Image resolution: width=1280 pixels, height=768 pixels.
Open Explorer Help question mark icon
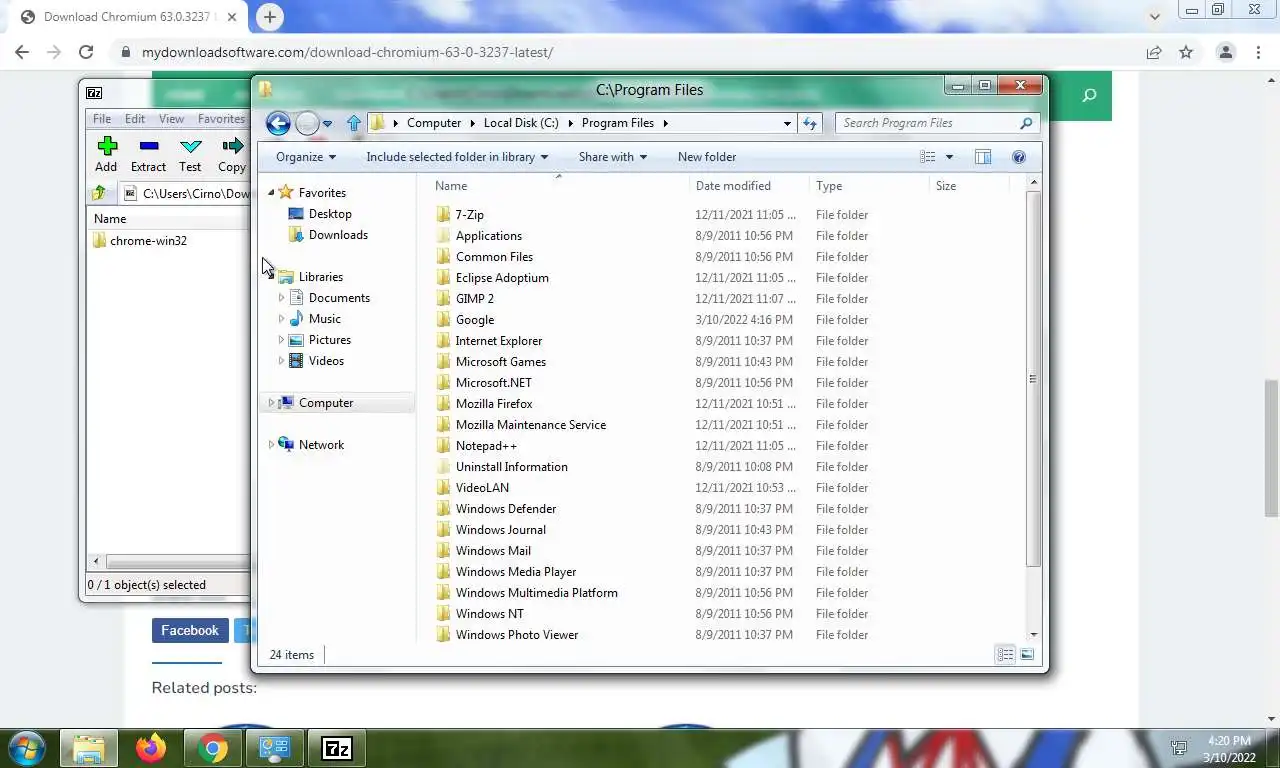[1019, 157]
